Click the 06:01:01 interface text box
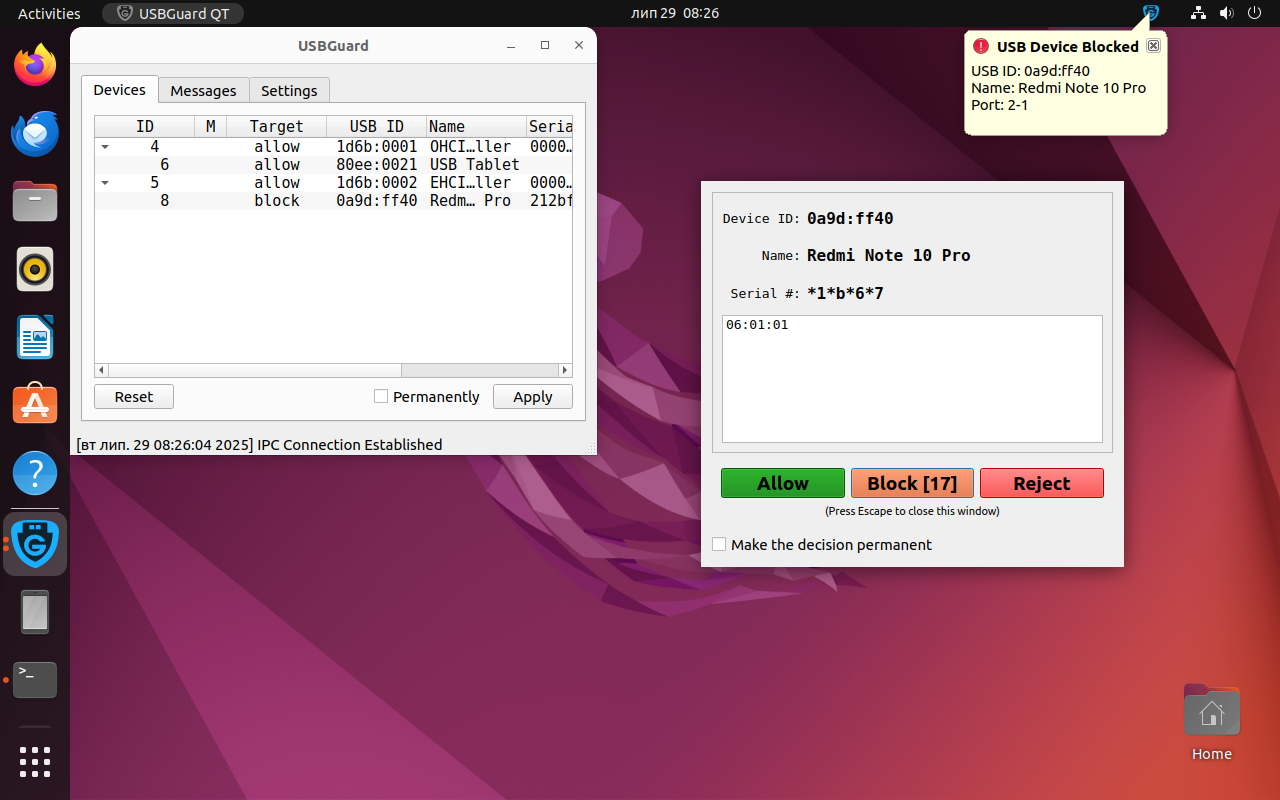 click(912, 379)
